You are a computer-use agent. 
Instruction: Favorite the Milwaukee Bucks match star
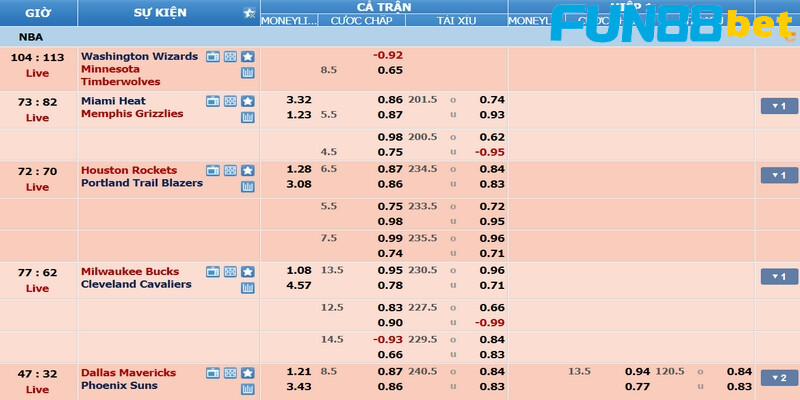247,271
